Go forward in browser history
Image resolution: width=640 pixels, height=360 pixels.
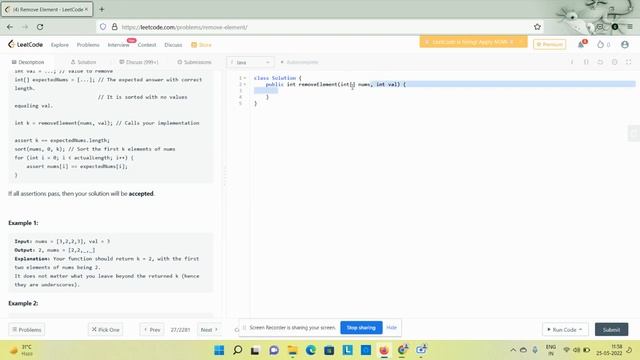pyautogui.click(x=25, y=27)
